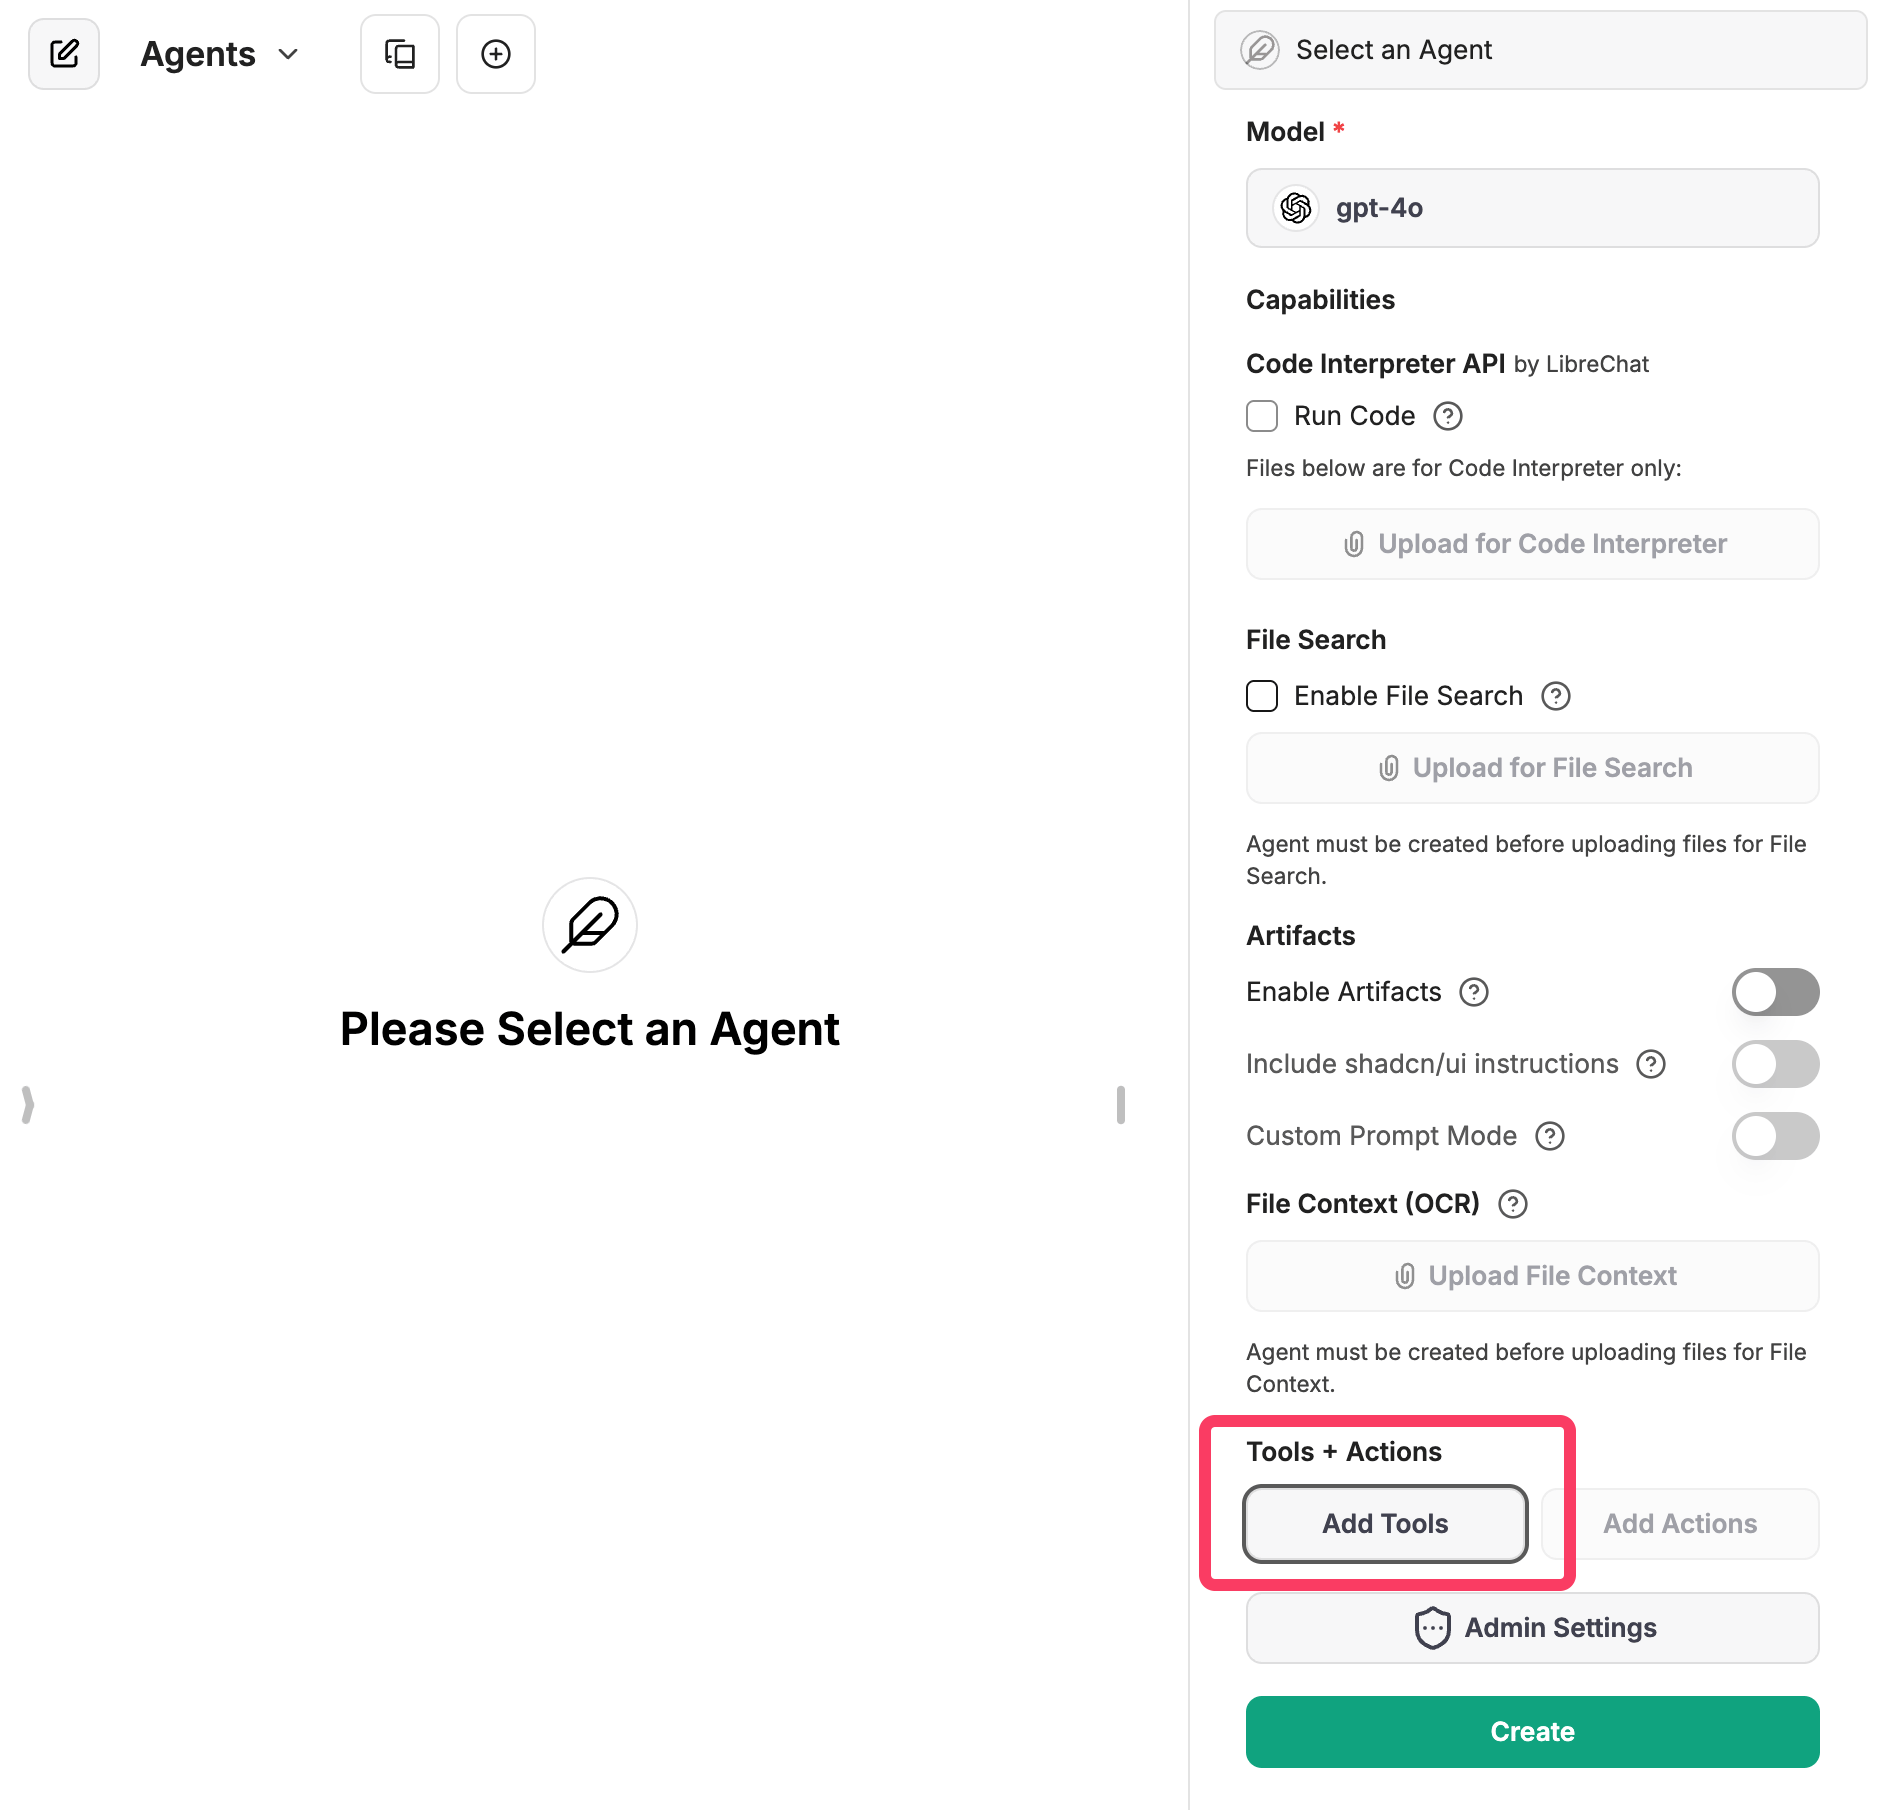Click the left sidebar collapse handle
The height and width of the screenshot is (1810, 1878).
[28, 1105]
